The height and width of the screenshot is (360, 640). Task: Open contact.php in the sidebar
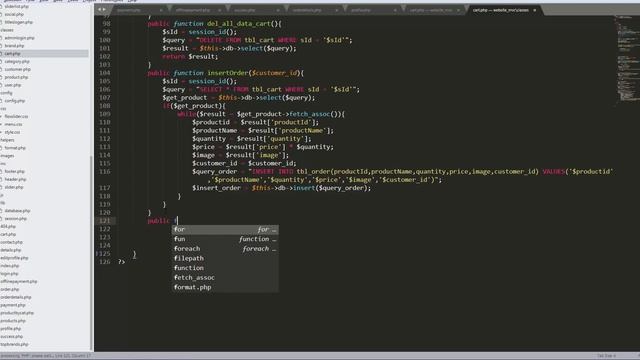click(x=11, y=242)
